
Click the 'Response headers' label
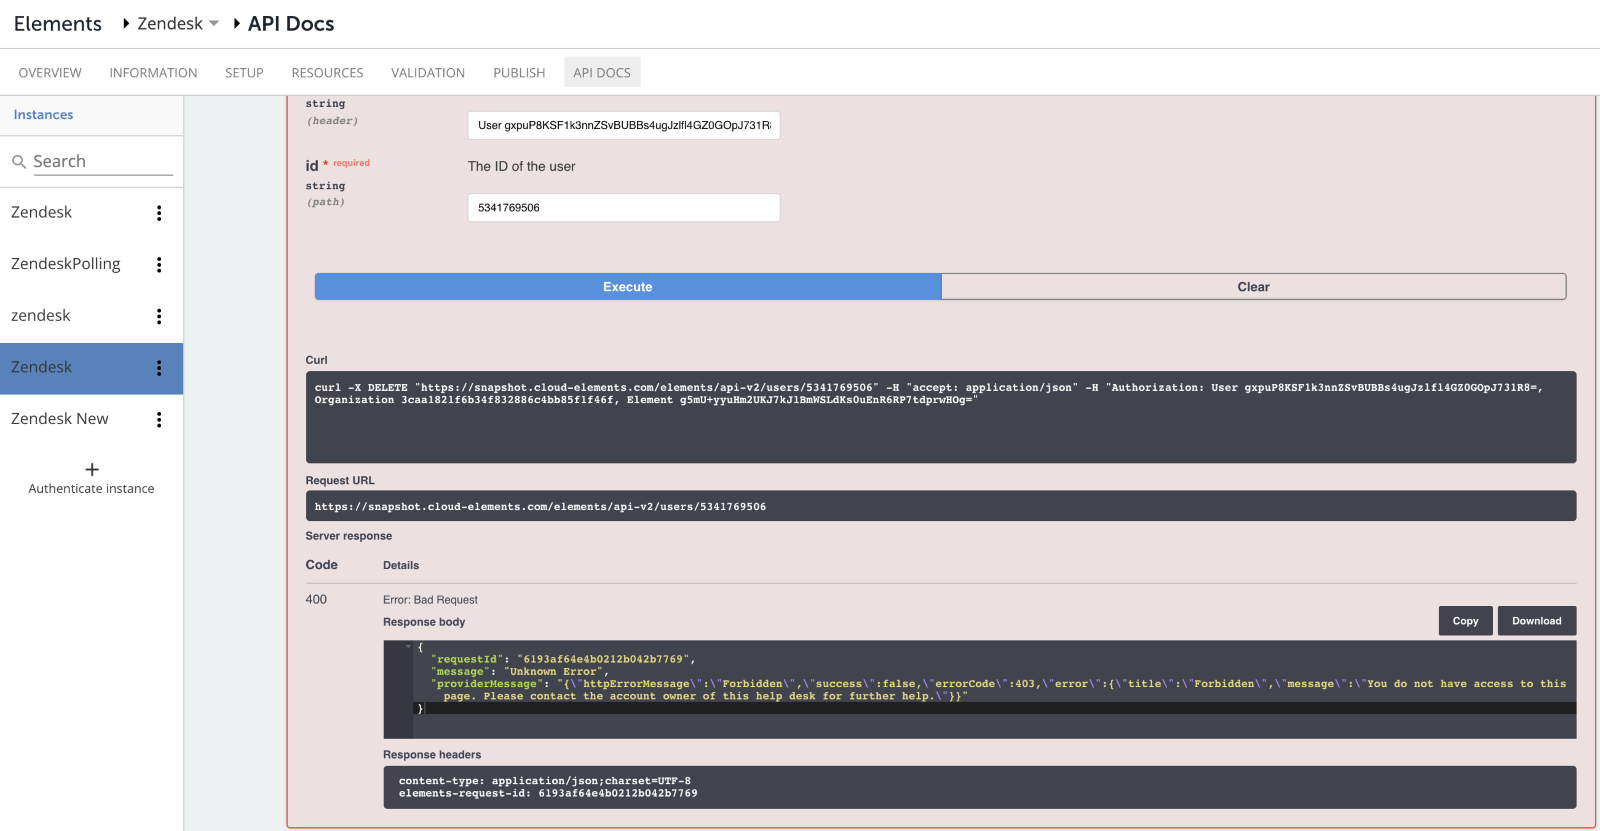432,755
